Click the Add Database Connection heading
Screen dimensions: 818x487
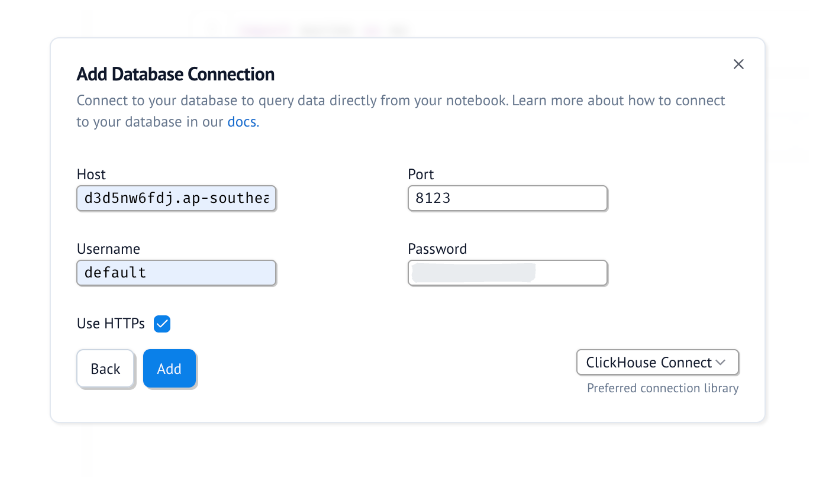click(176, 74)
